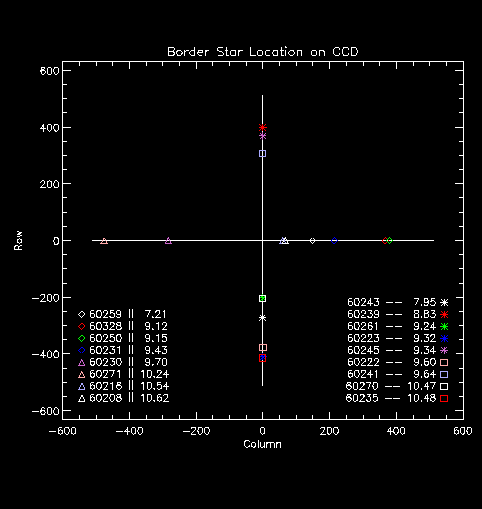Click the pink triangle legend symbol beside 60271
Image resolution: width=482 pixels, height=509 pixels.
(x=82, y=374)
